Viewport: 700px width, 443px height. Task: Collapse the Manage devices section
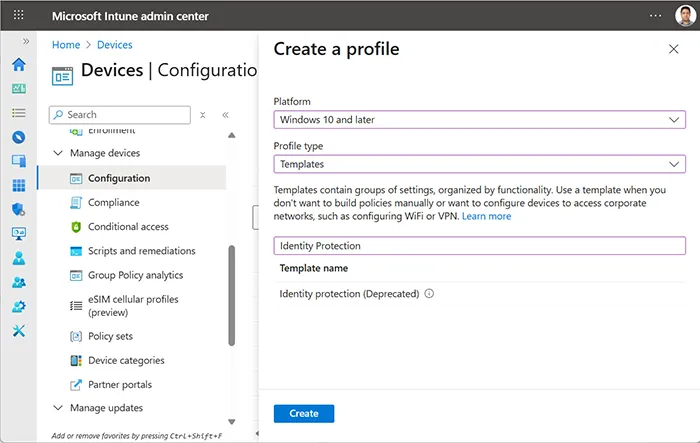coord(57,153)
